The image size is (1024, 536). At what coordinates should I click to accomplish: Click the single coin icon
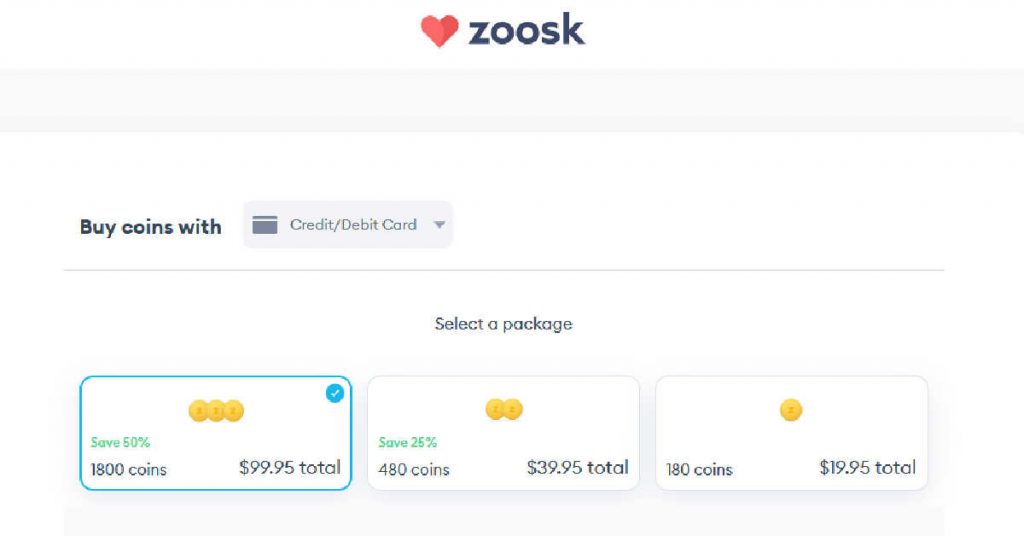tap(791, 410)
